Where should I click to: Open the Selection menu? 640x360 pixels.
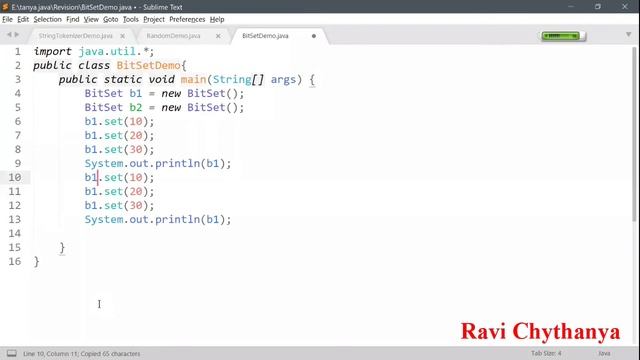coord(47,19)
